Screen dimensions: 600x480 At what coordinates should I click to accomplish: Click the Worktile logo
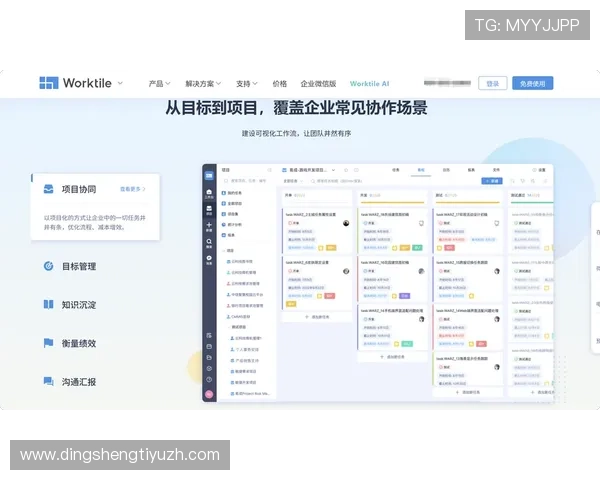point(75,83)
